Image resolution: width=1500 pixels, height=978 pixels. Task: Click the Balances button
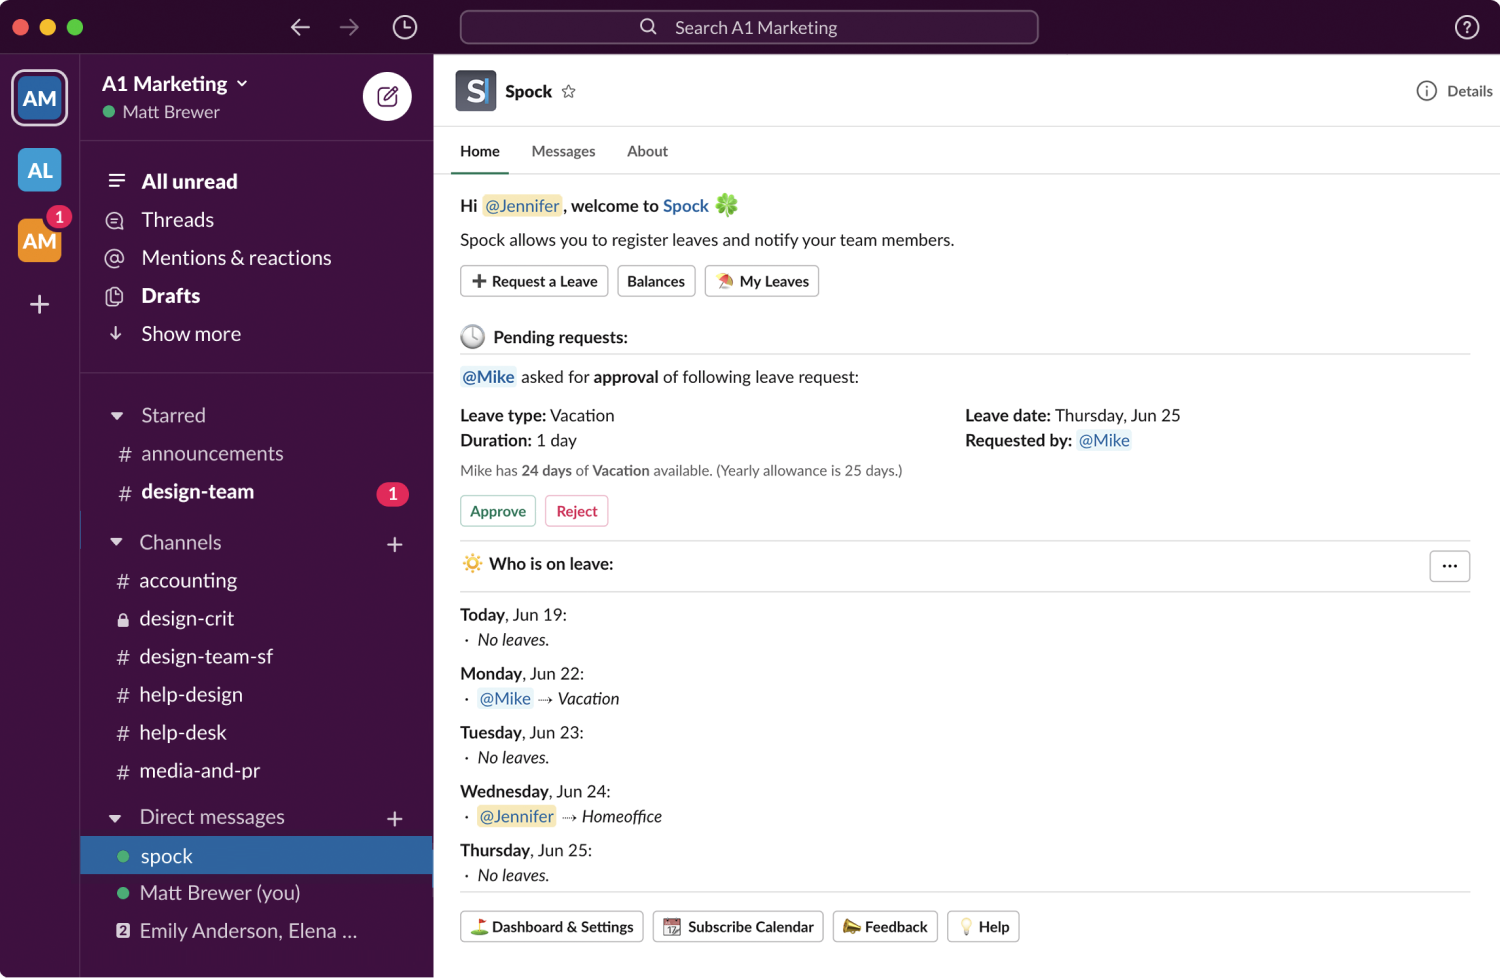point(656,281)
